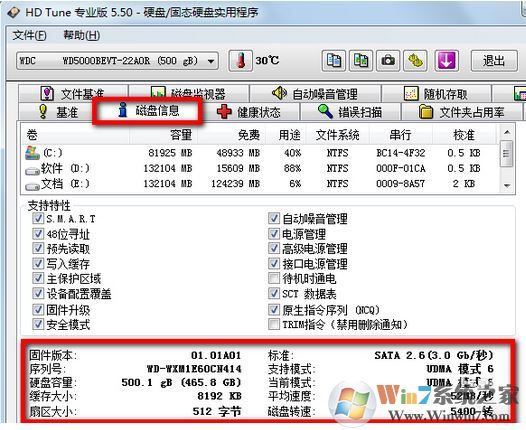526x430 pixels.
Task: Click the camera save screenshot icon
Action: [388, 61]
